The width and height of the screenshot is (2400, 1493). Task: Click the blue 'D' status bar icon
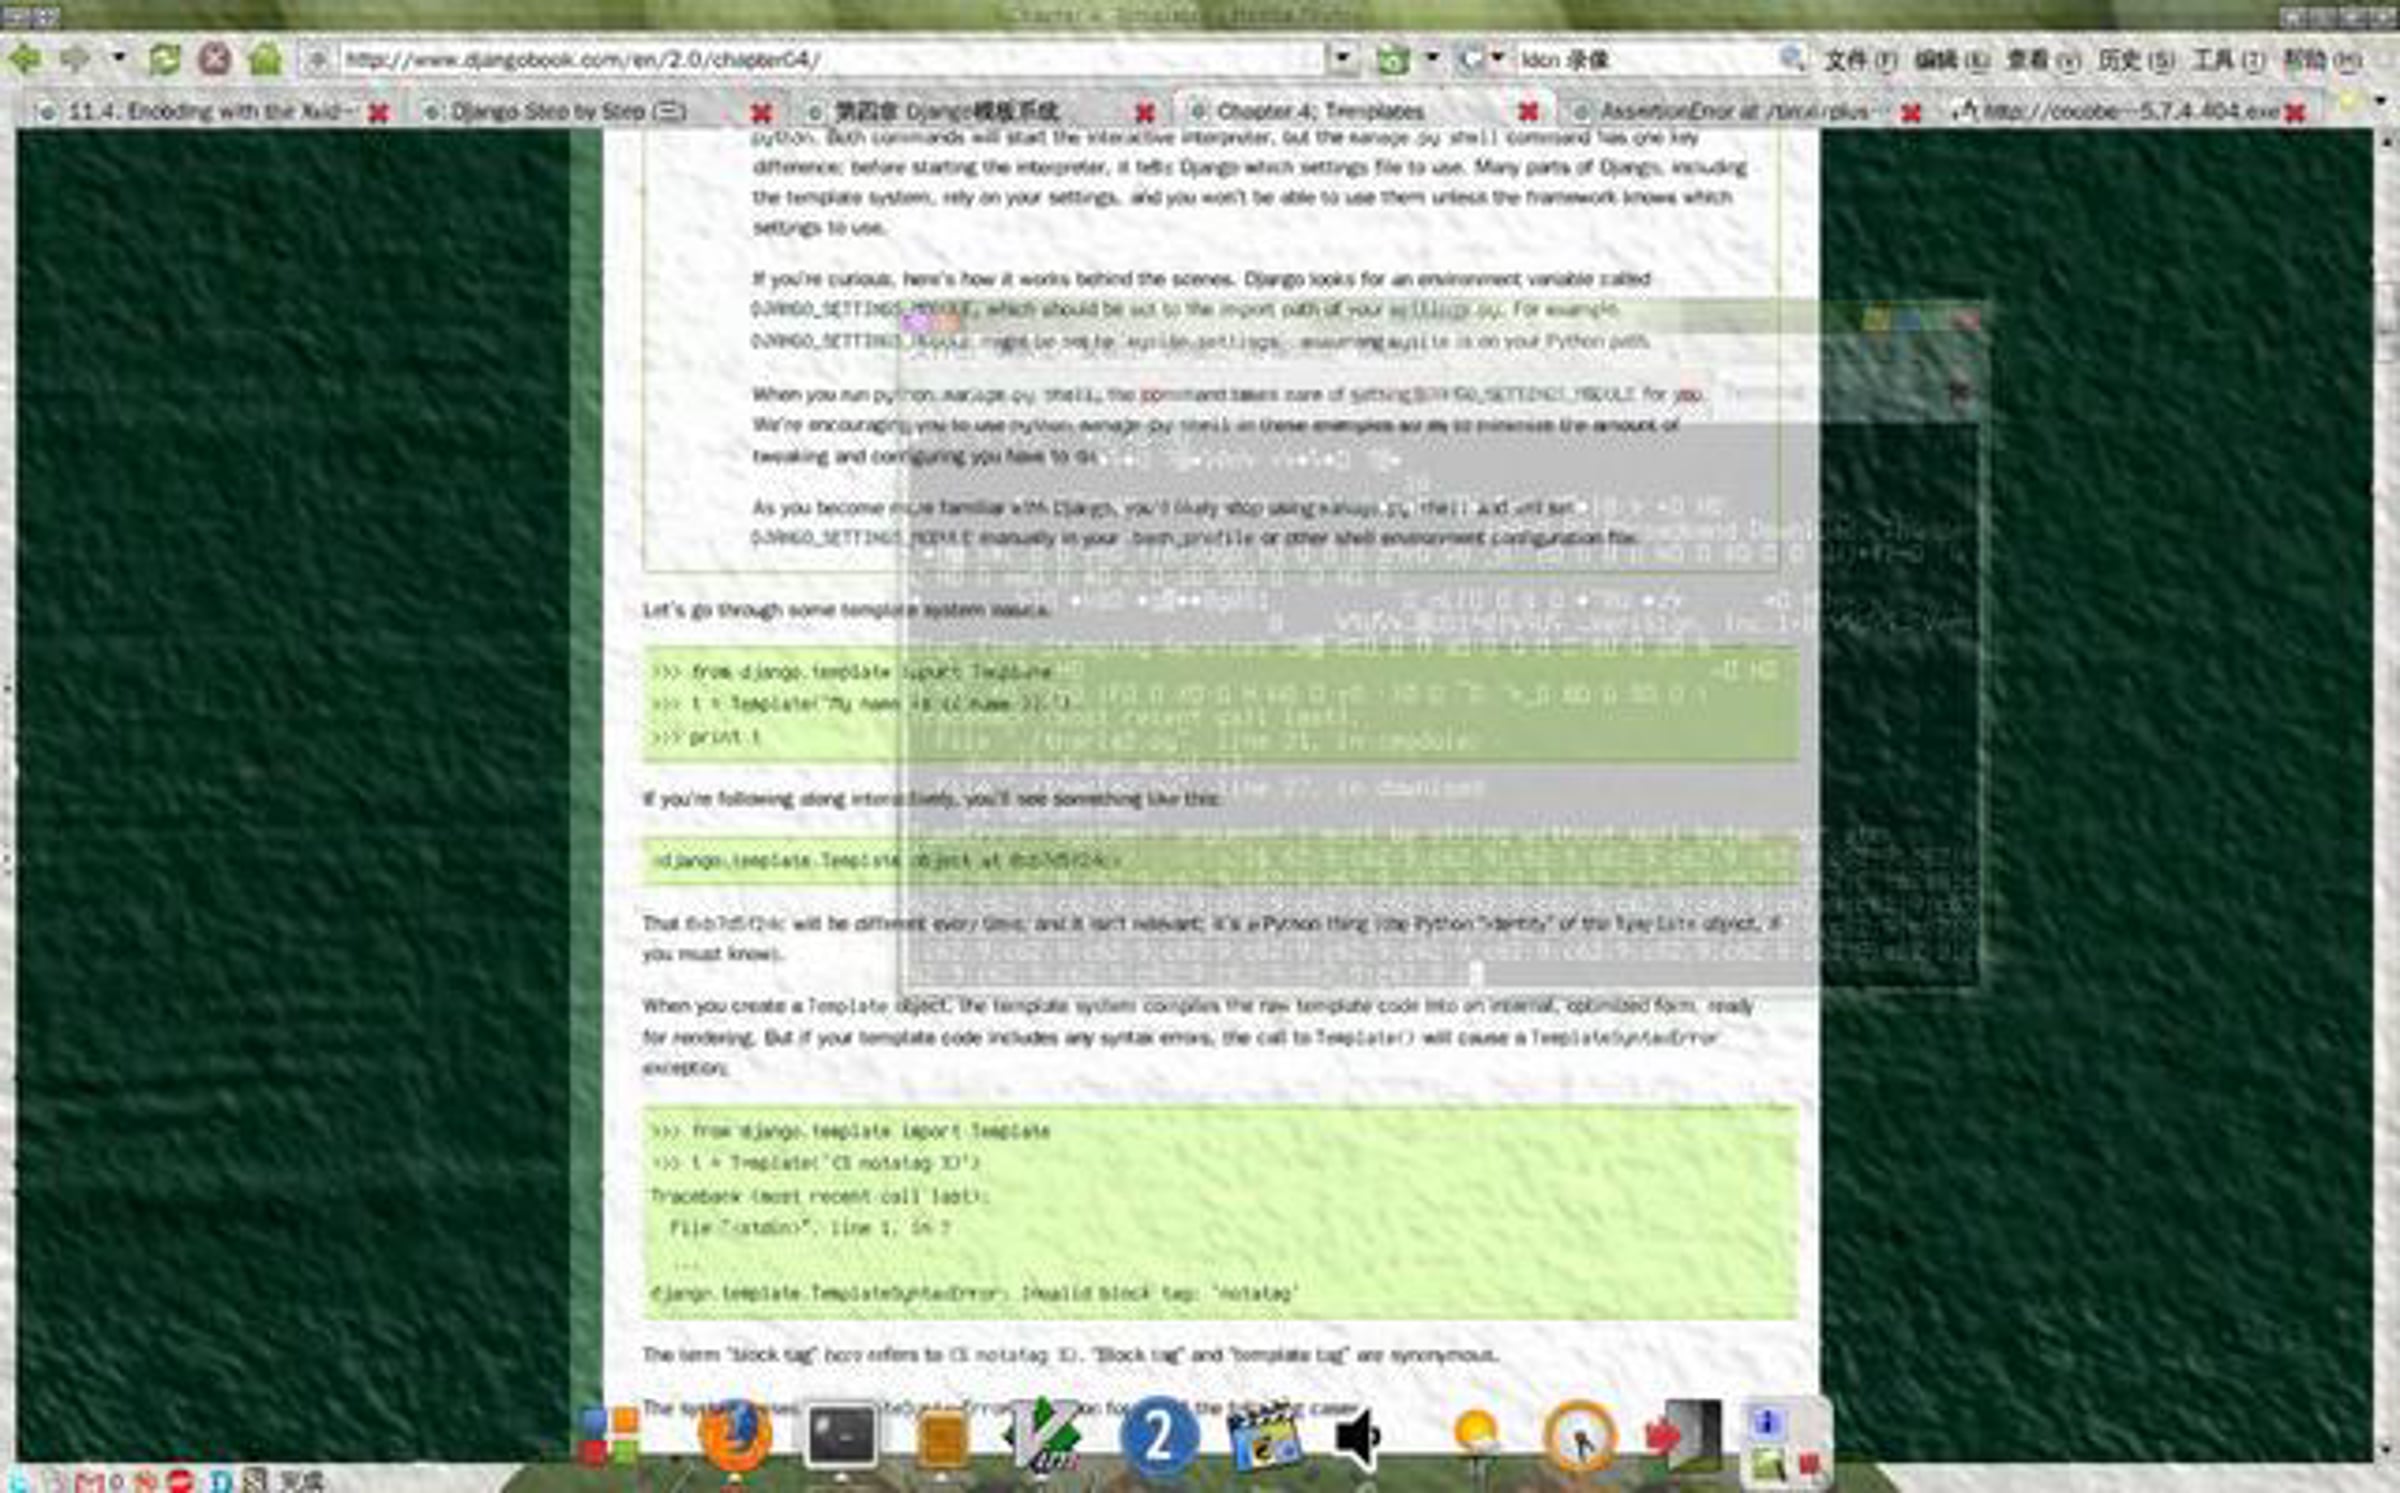(x=221, y=1481)
